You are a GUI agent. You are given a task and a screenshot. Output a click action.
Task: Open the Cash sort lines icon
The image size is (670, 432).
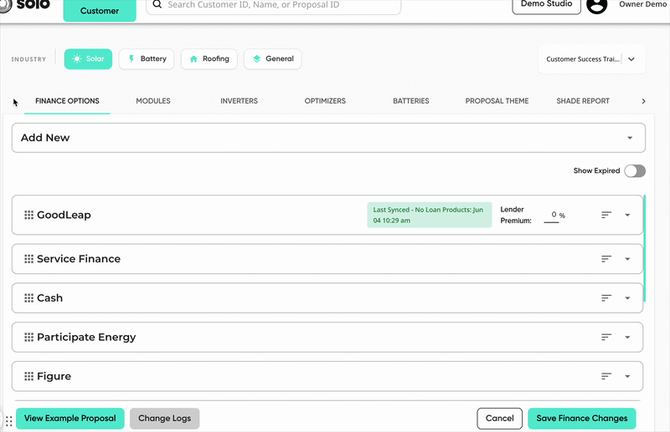606,298
